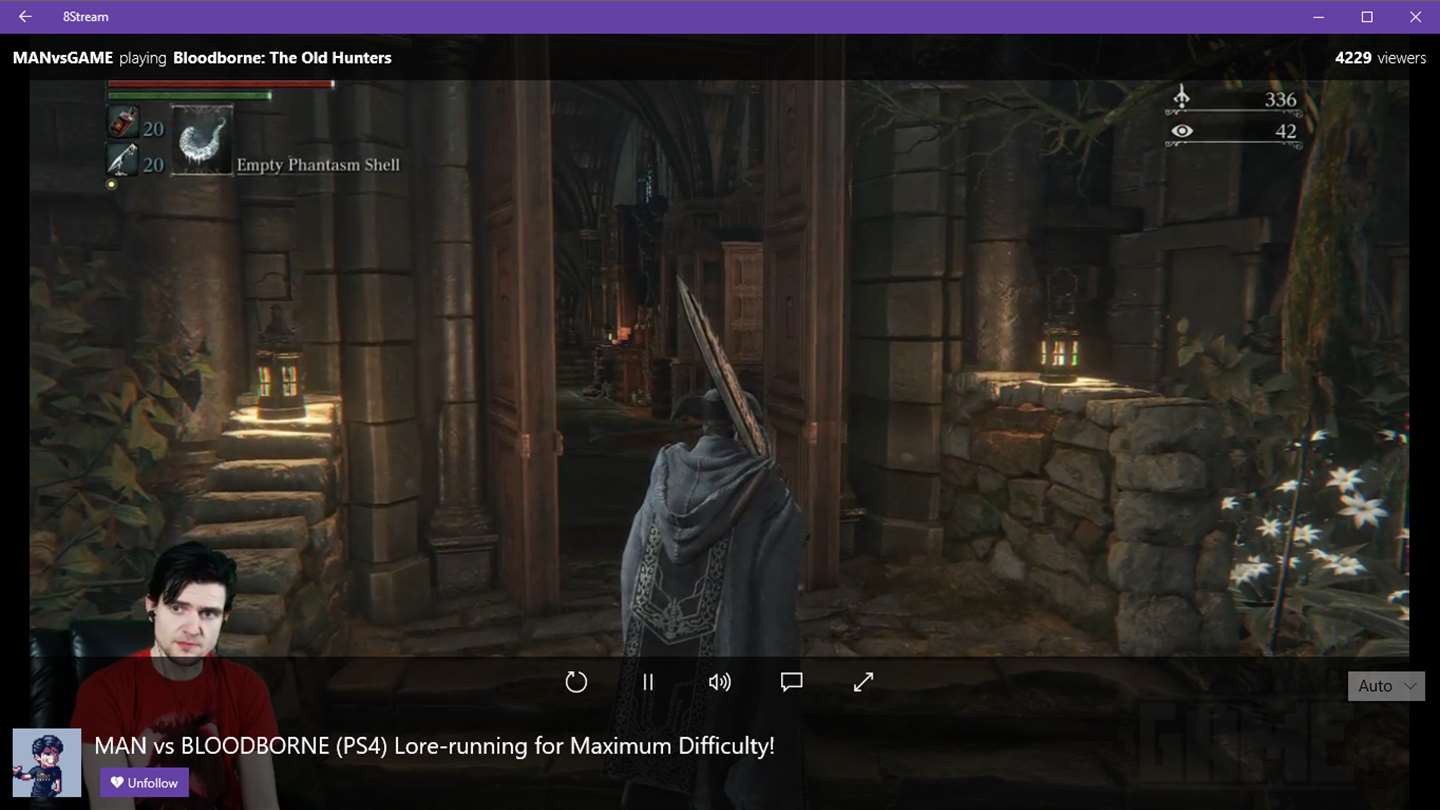
Task: Select the 4229 viewers count
Action: pyautogui.click(x=1380, y=58)
